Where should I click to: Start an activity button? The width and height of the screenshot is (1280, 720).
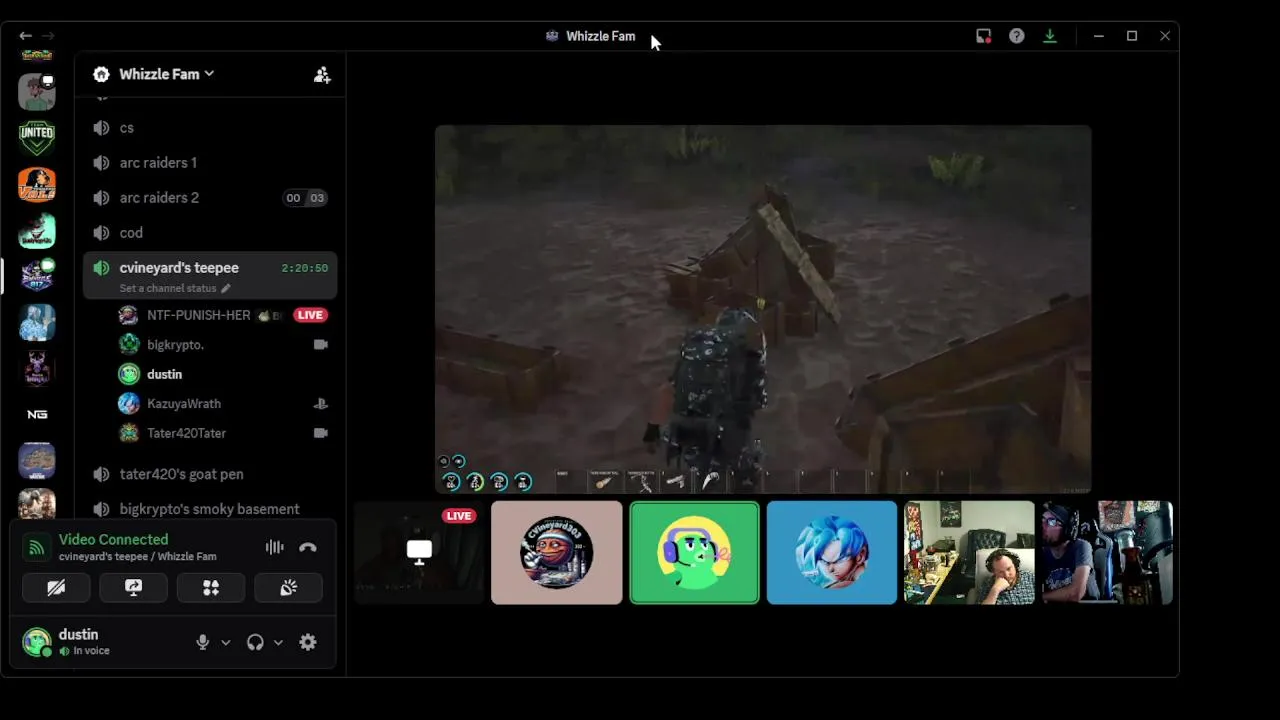tap(211, 588)
